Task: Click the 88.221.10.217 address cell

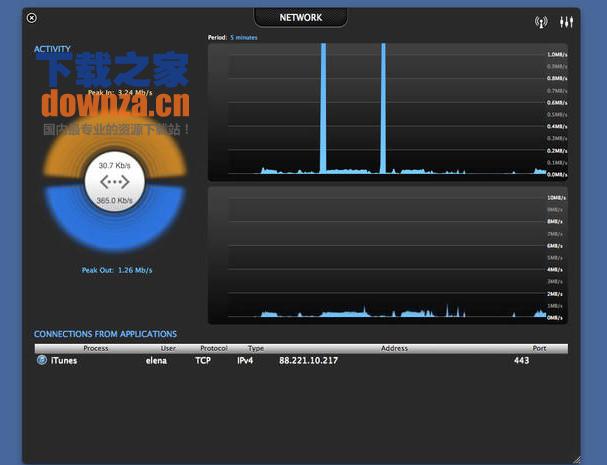Action: pos(308,361)
